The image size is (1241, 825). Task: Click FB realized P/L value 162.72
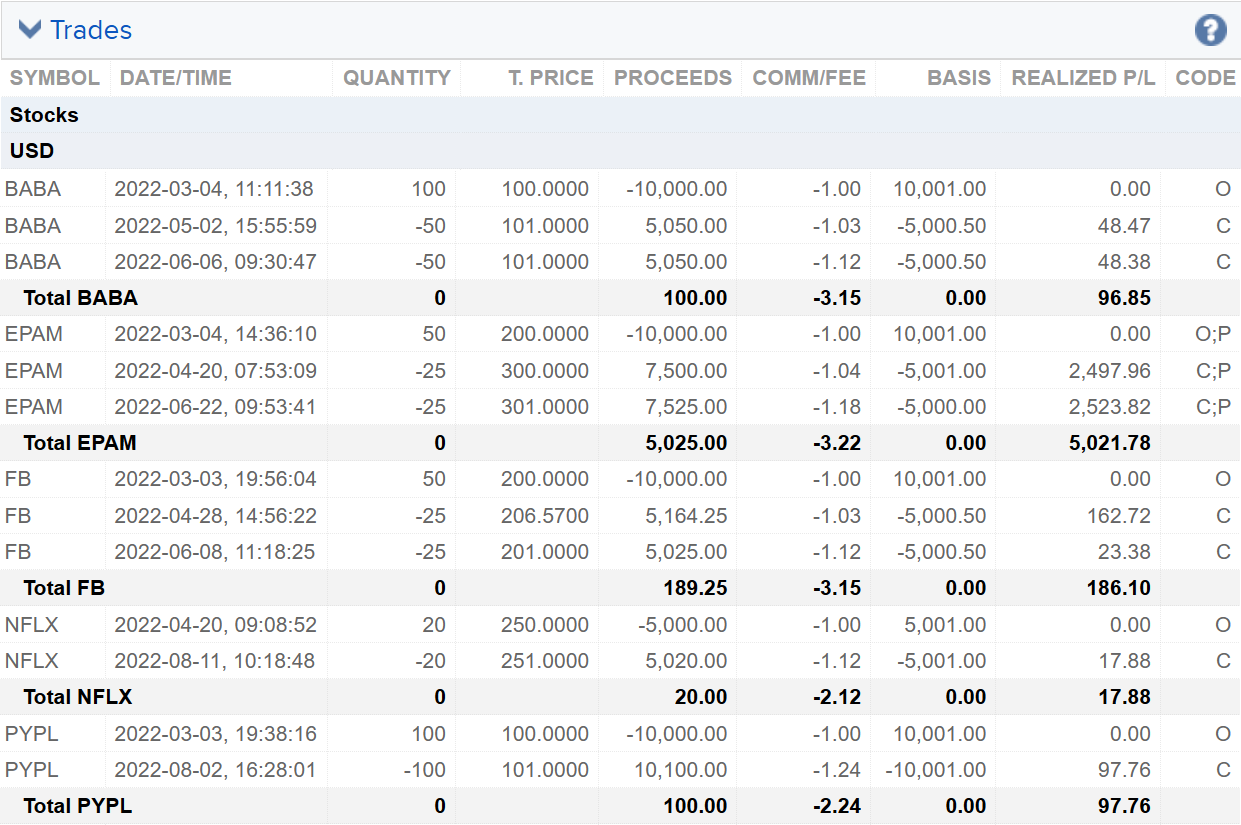coord(1119,516)
